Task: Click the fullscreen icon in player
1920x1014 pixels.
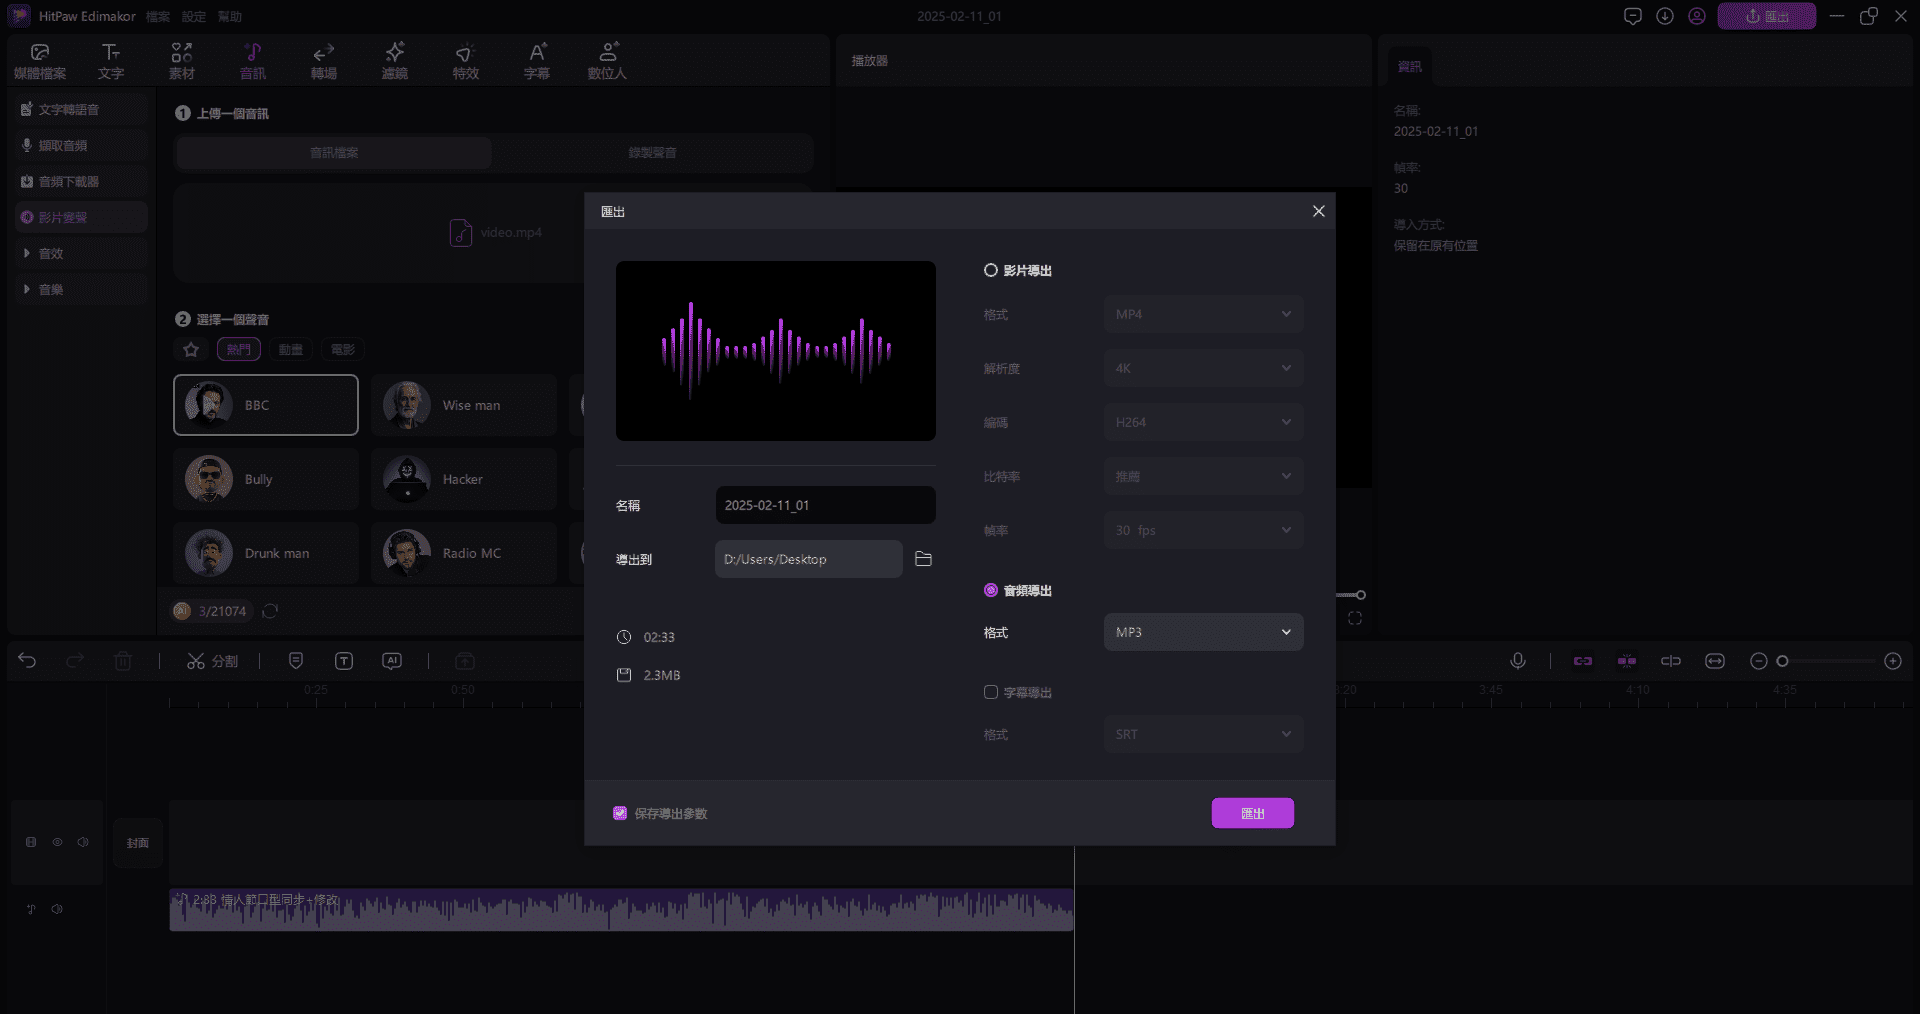Action: pos(1355,618)
